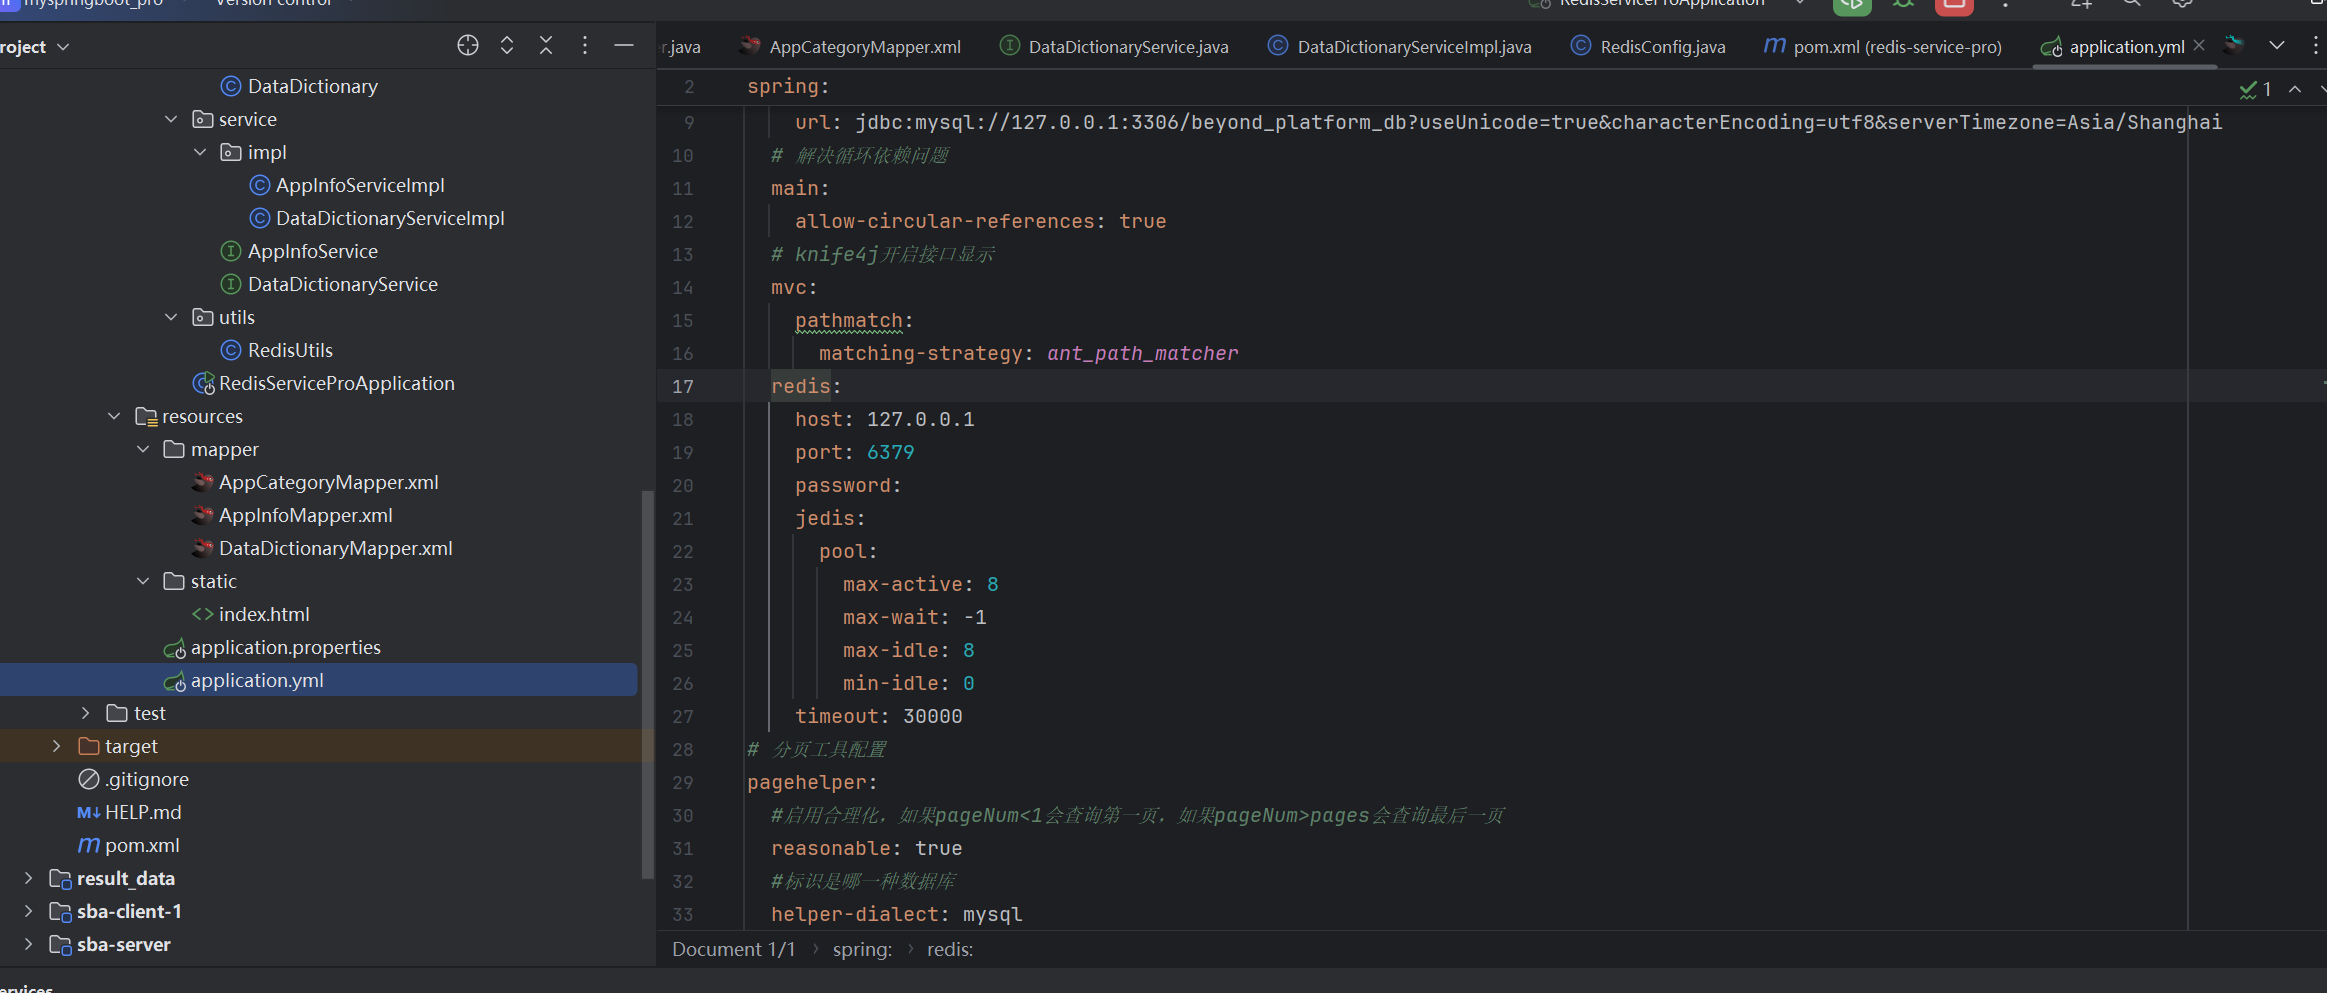Collapse all nodes in Project tree

click(546, 46)
